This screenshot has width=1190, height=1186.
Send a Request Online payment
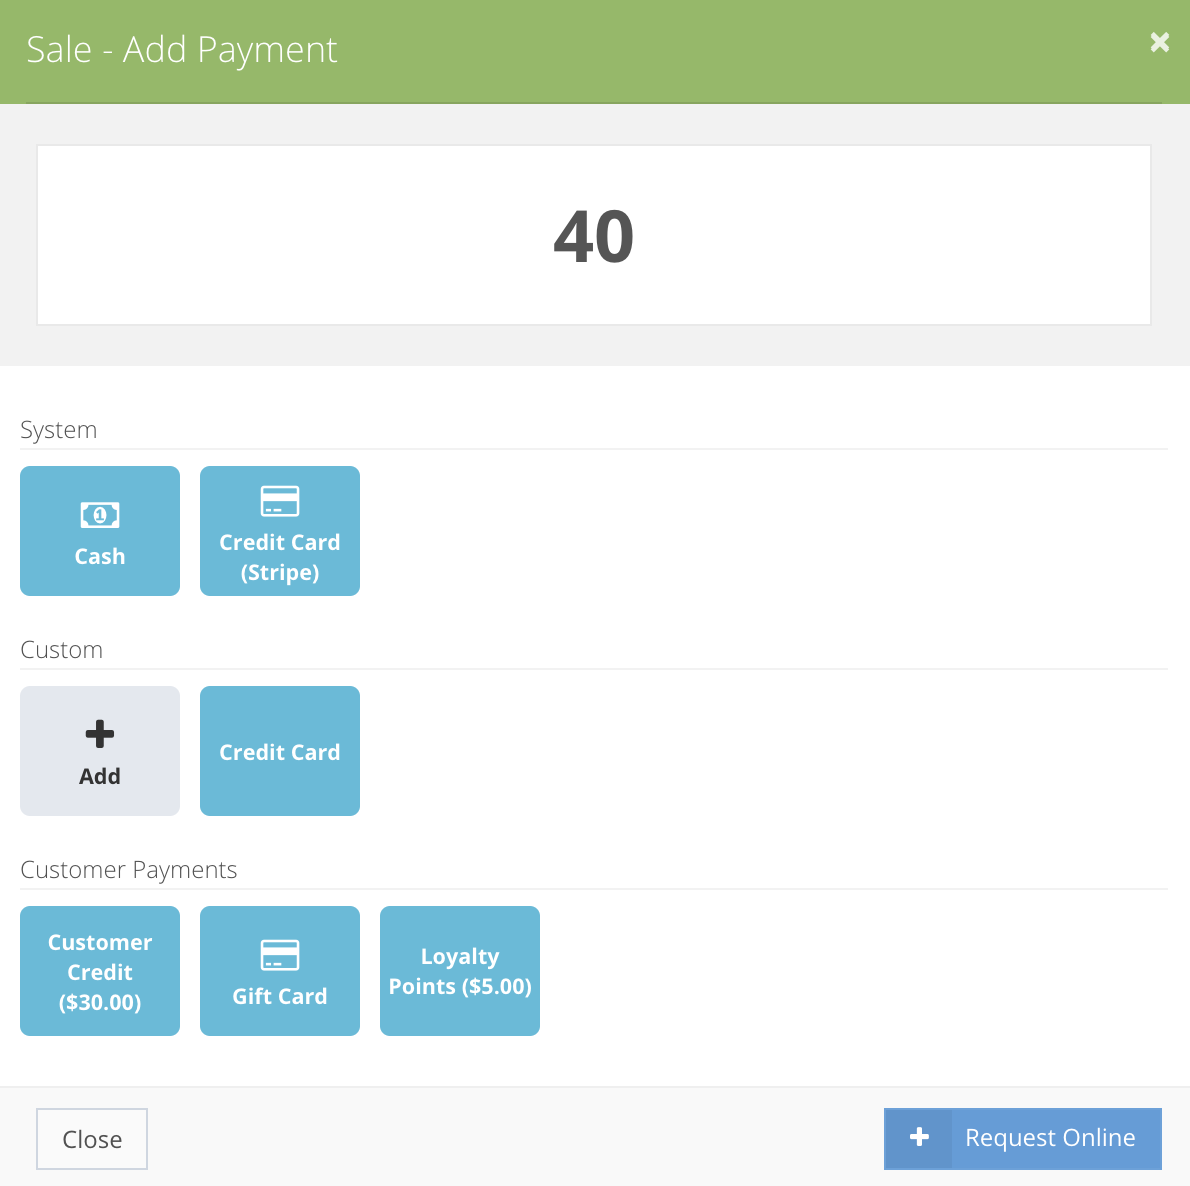click(x=1022, y=1138)
